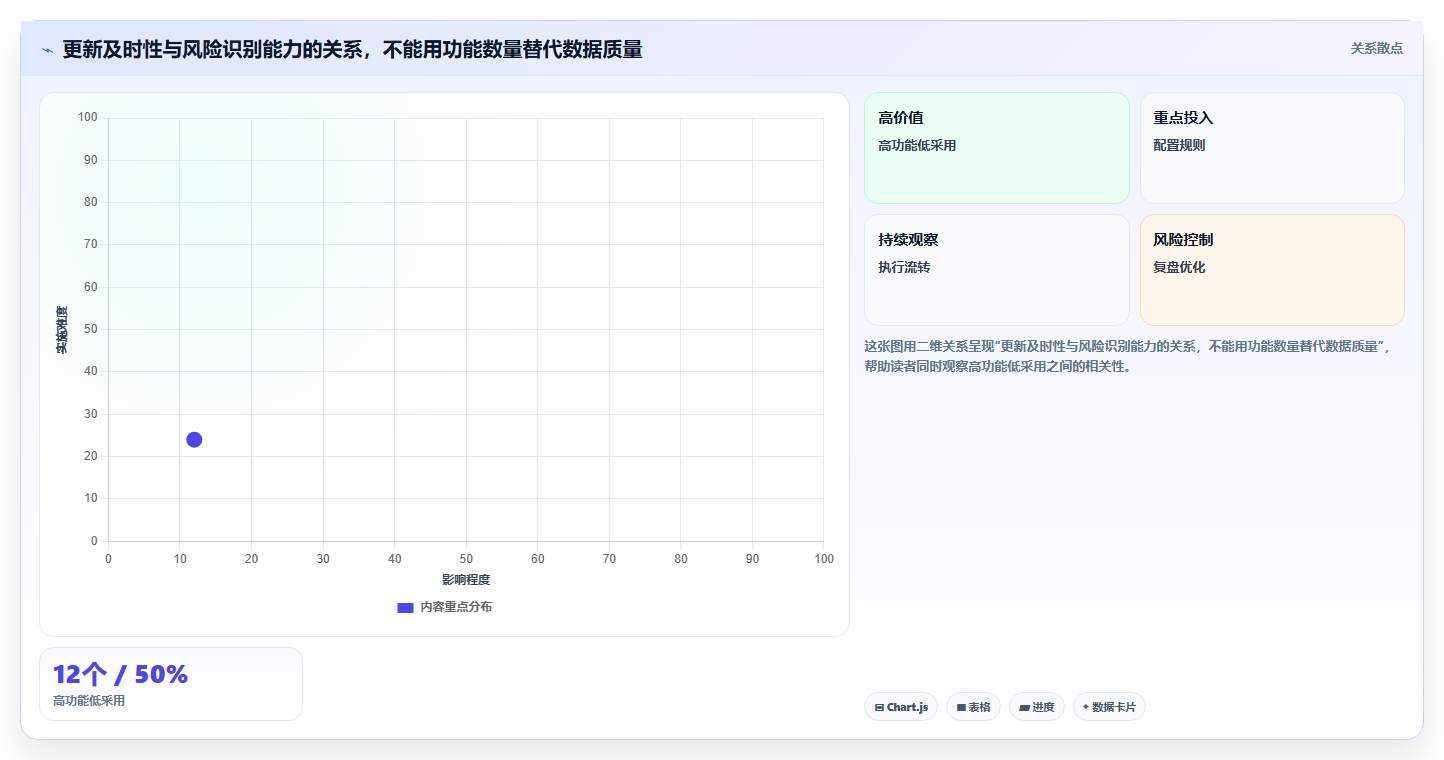Click the 高功能低采用 label under the statistic

(x=89, y=701)
